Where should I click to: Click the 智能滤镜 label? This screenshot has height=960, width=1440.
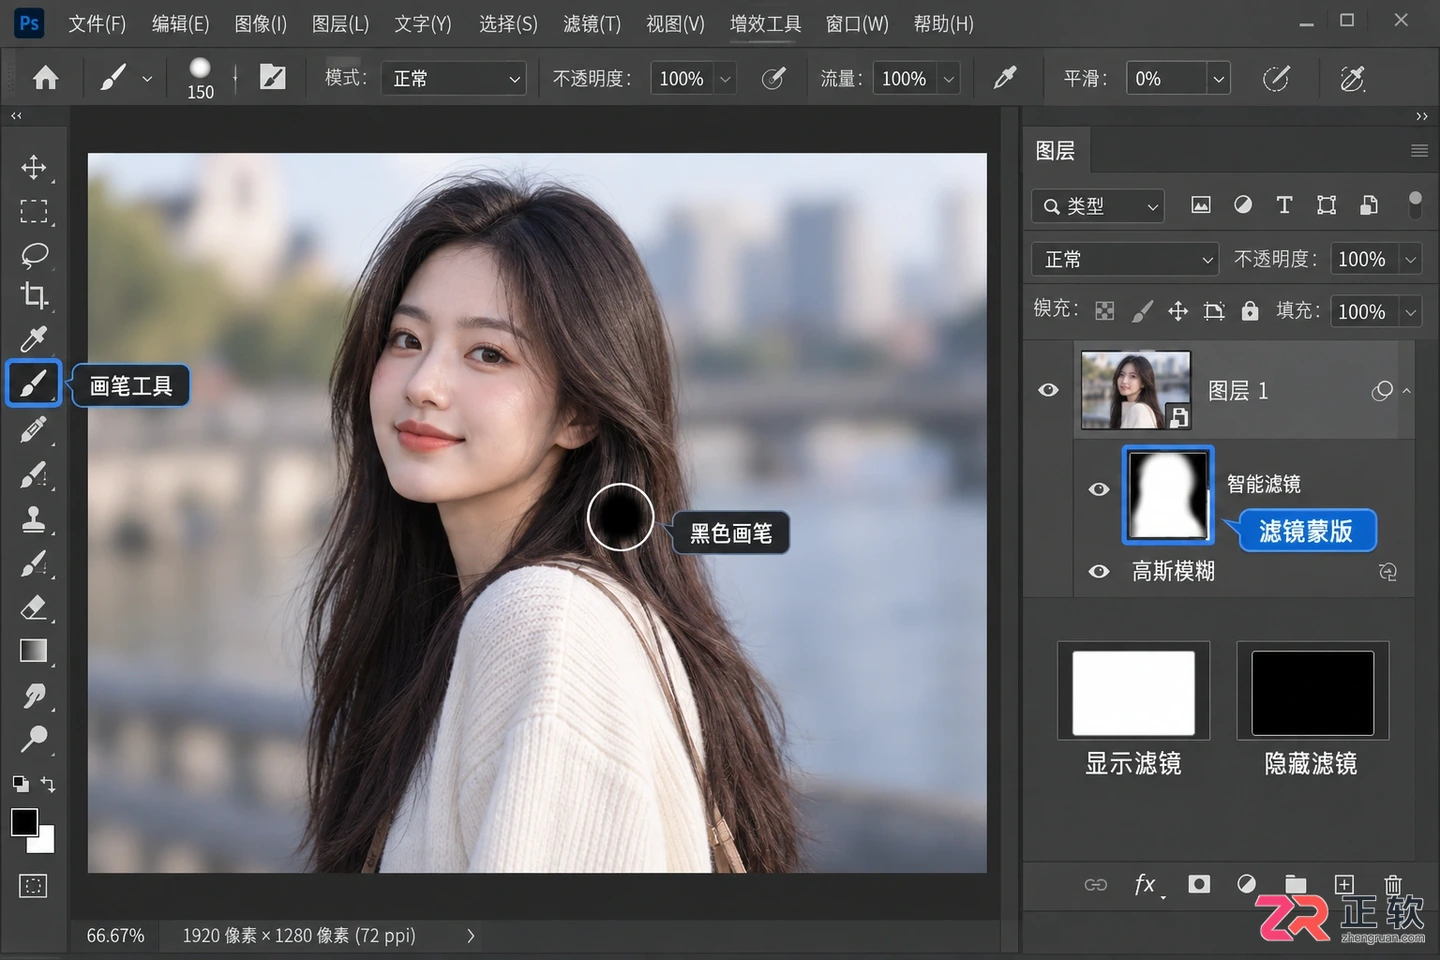pos(1264,484)
